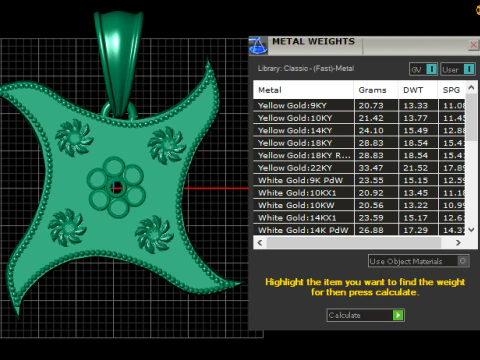Click the Calculate button
Viewport: 480px width, 360px height.
(x=365, y=315)
